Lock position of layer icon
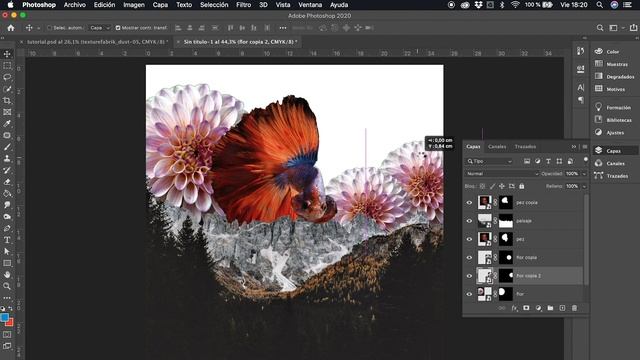The height and width of the screenshot is (360, 640). pyautogui.click(x=502, y=186)
